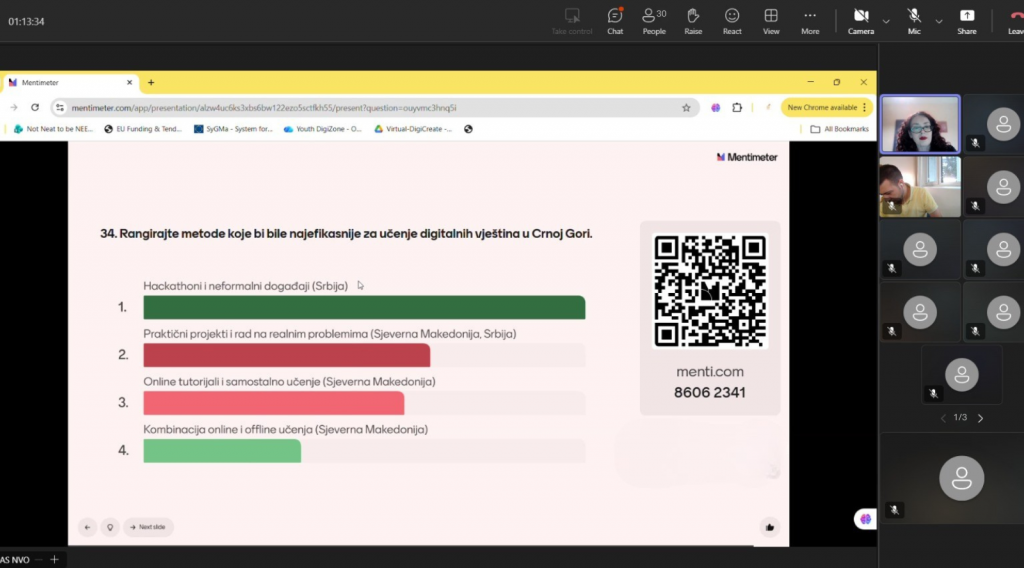Raise your hand in the meeting
This screenshot has height=568, width=1024.
693,20
